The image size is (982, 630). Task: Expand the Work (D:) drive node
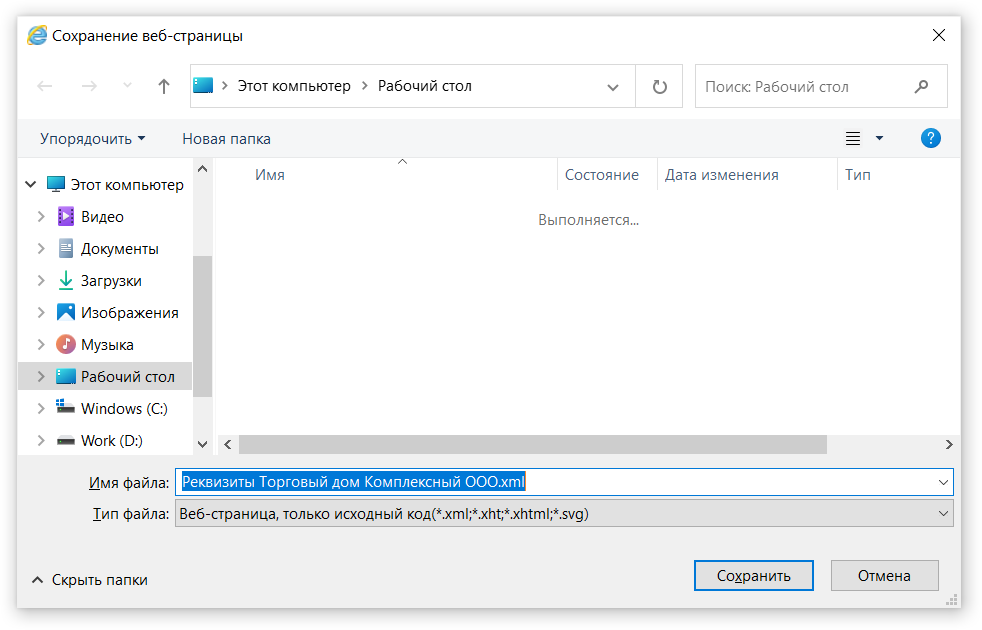(41, 441)
